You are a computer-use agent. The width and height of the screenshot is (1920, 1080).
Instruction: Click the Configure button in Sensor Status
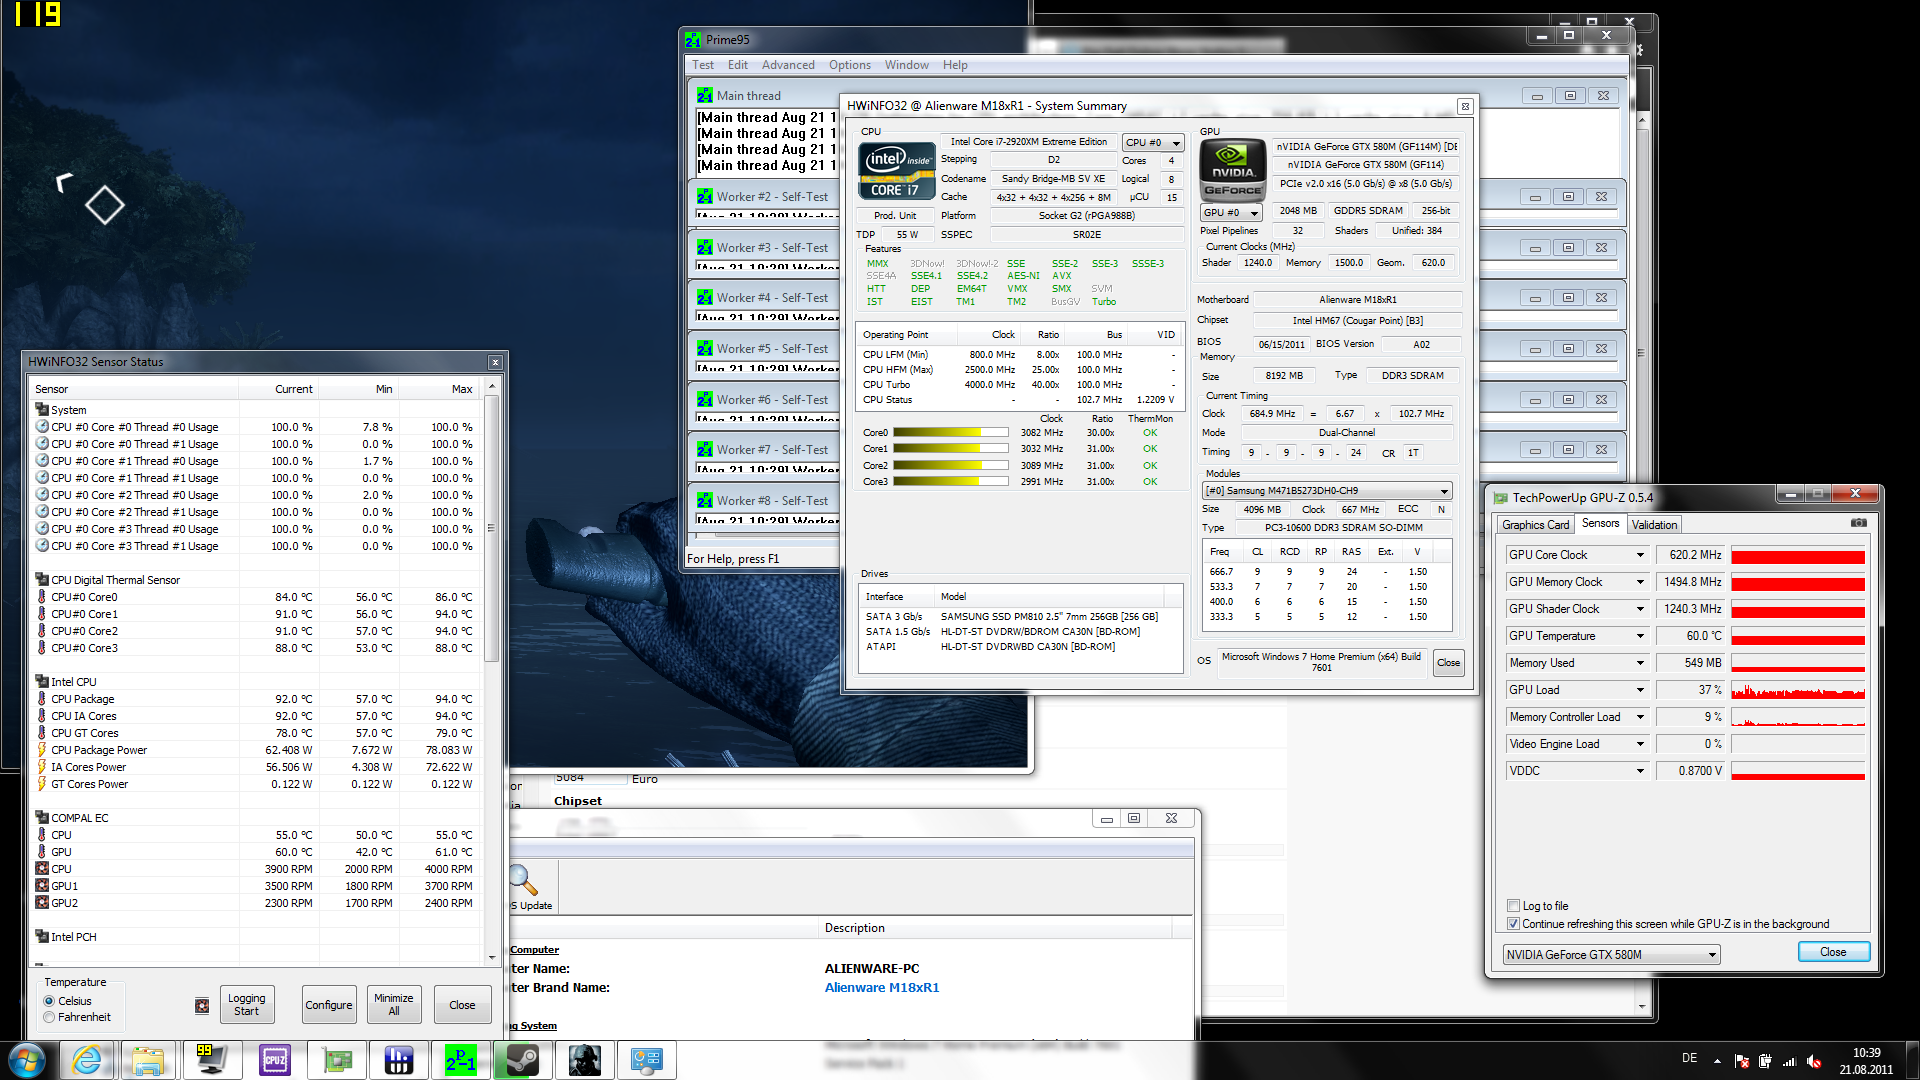pos(329,1005)
